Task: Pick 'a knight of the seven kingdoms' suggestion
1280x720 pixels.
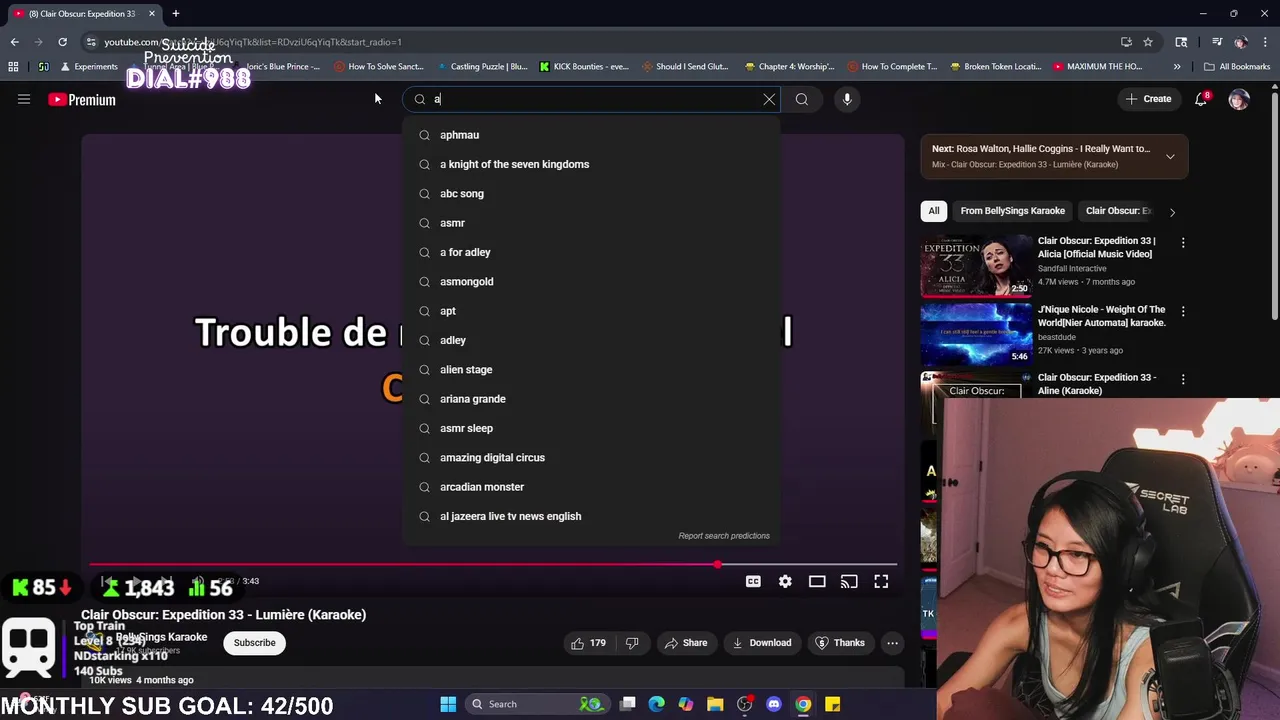Action: (591, 164)
